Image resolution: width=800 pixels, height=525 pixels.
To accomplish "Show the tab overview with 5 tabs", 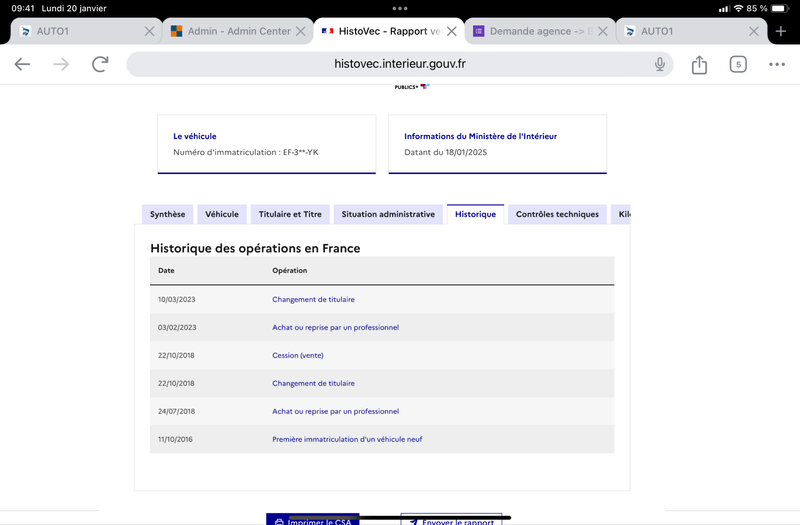I will coord(738,64).
